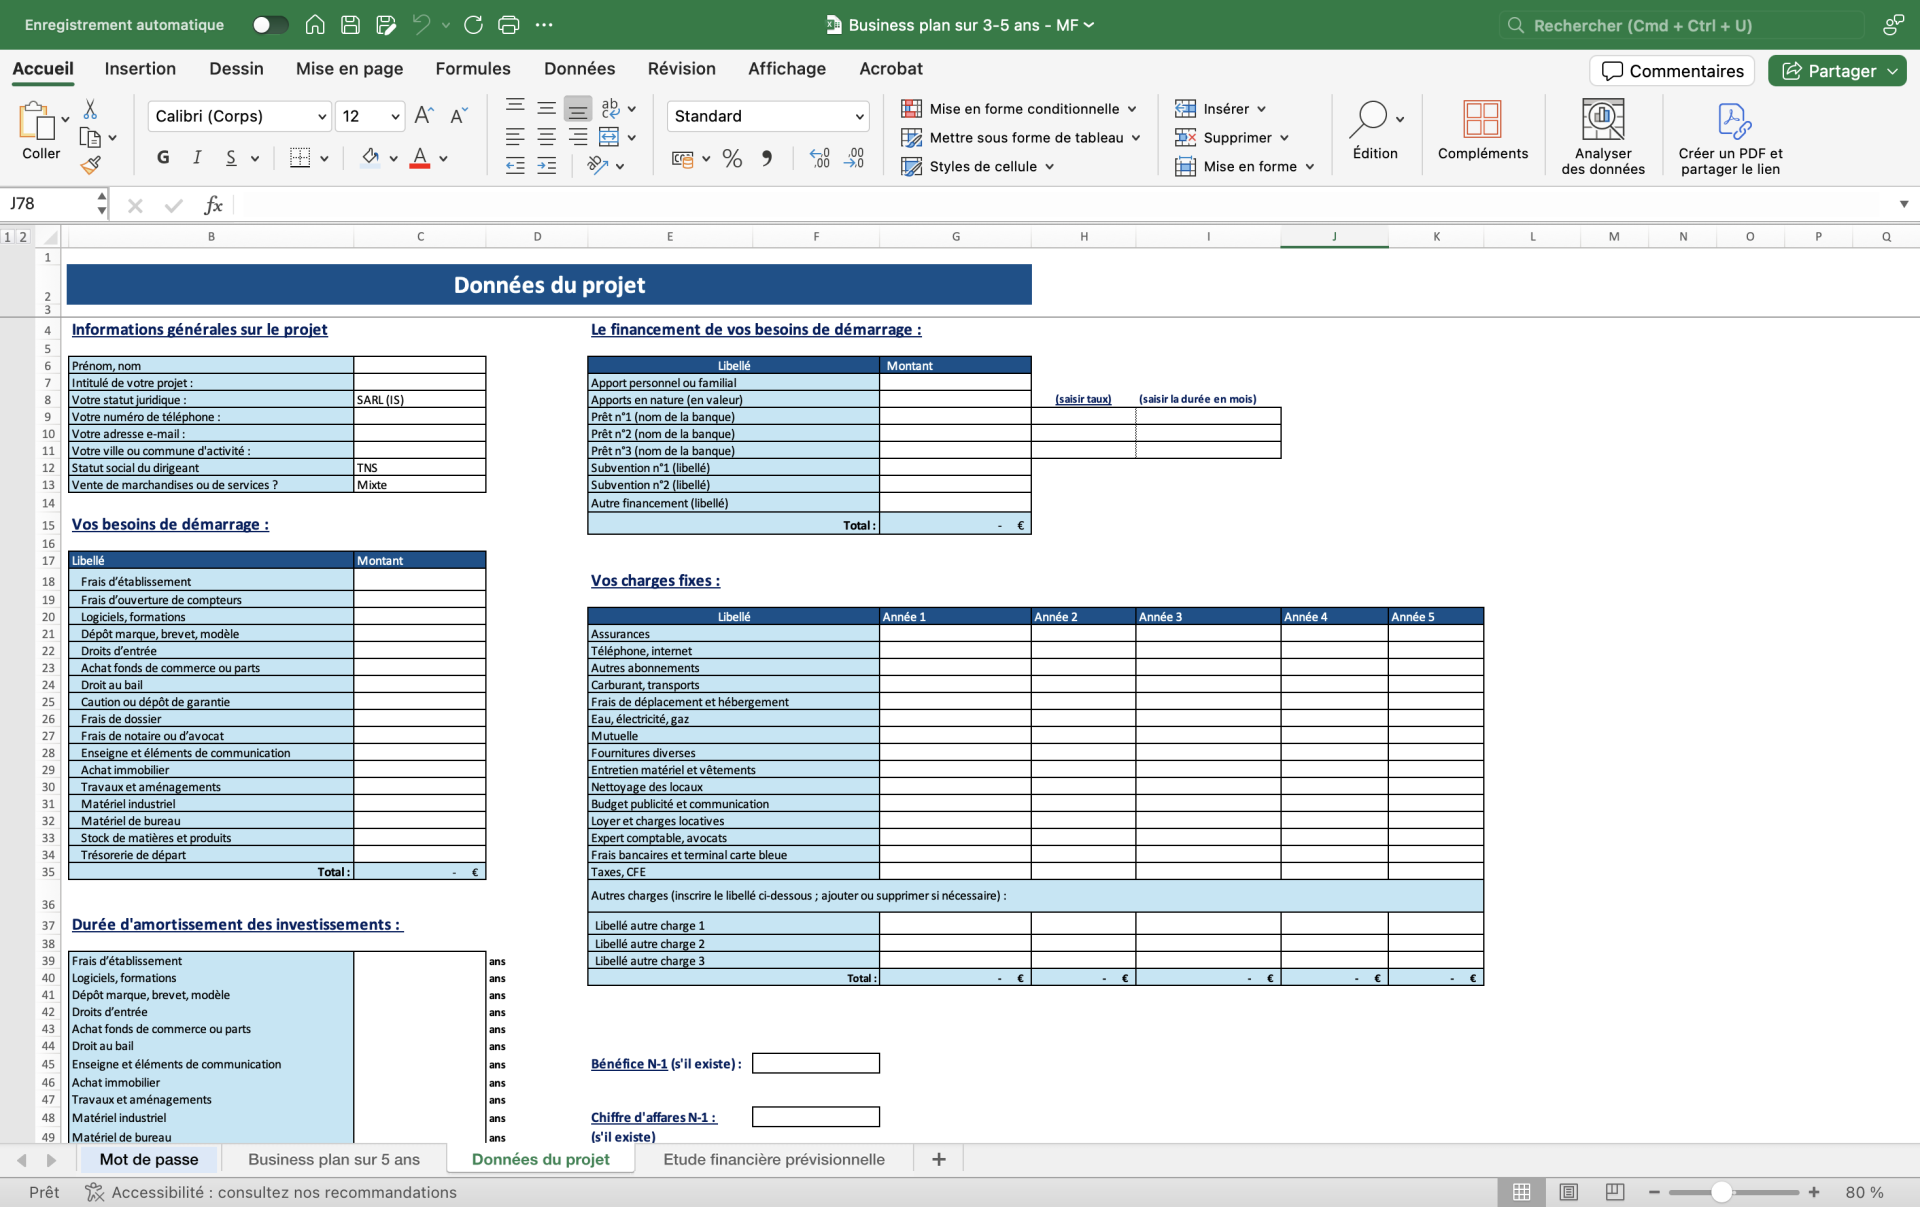
Task: Click the wrap text icon
Action: point(610,108)
